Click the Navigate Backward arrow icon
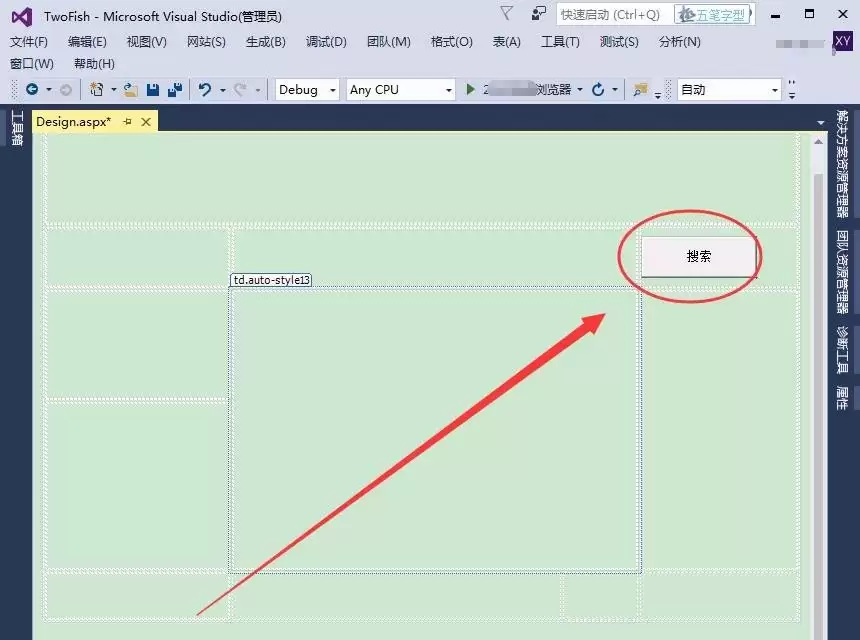Screen dimensions: 860x640 [32, 90]
